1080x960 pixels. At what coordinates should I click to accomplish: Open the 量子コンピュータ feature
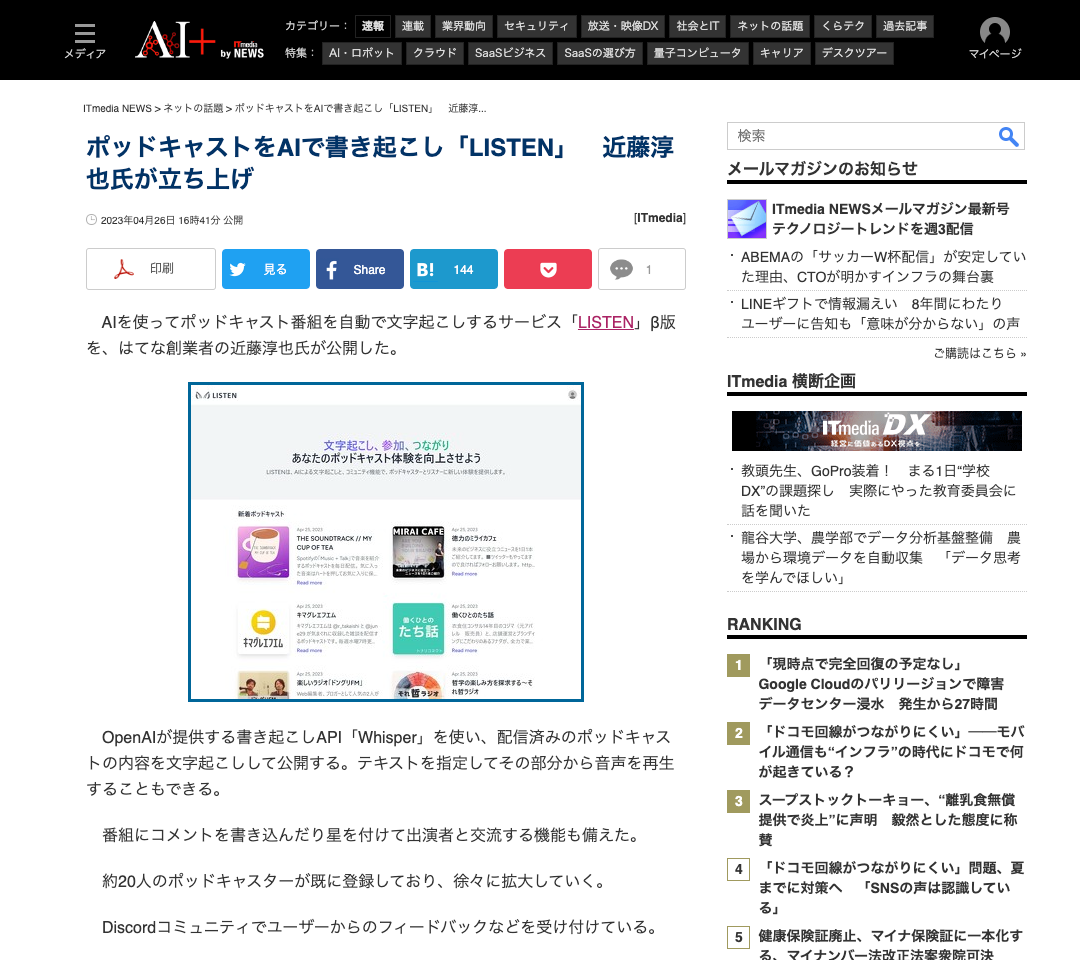(697, 53)
